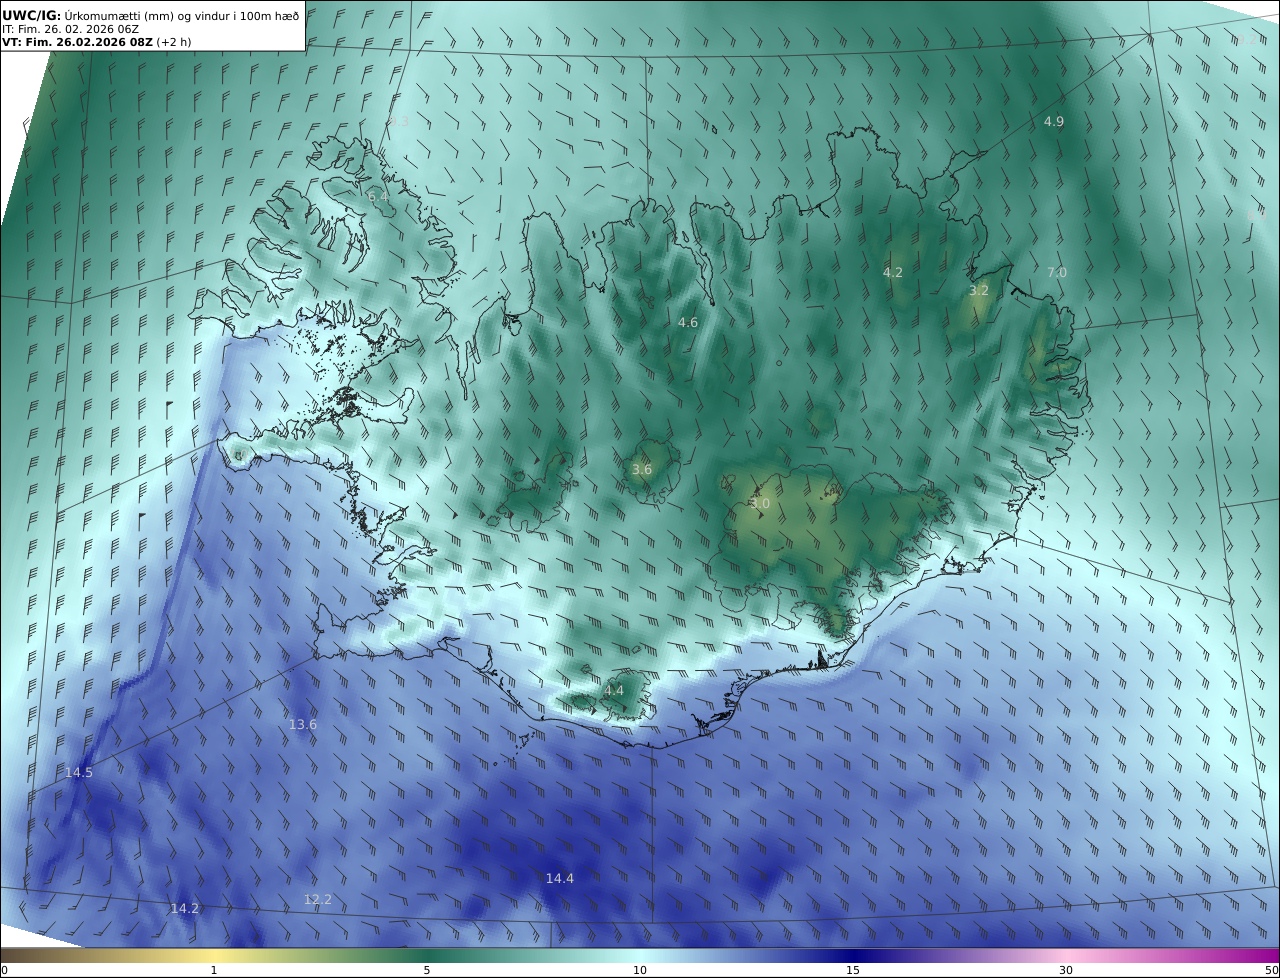
Task: Select the 14.2 value label
Action: click(x=185, y=908)
